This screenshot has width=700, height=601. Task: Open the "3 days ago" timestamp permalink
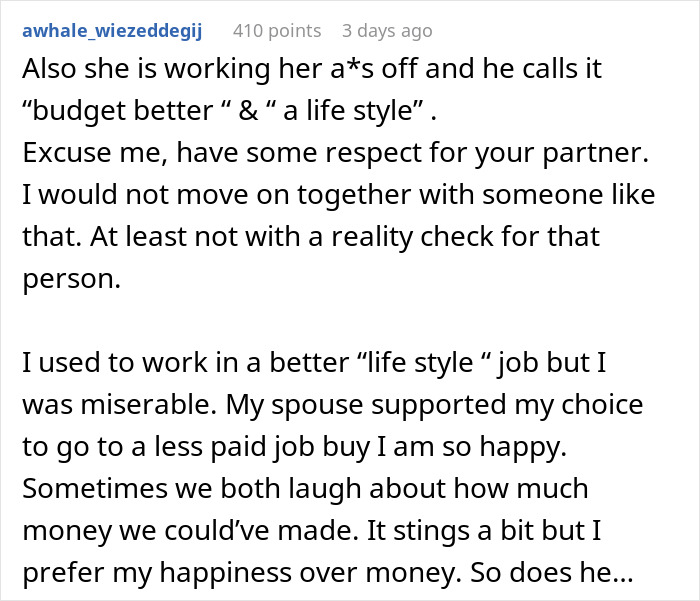click(385, 31)
